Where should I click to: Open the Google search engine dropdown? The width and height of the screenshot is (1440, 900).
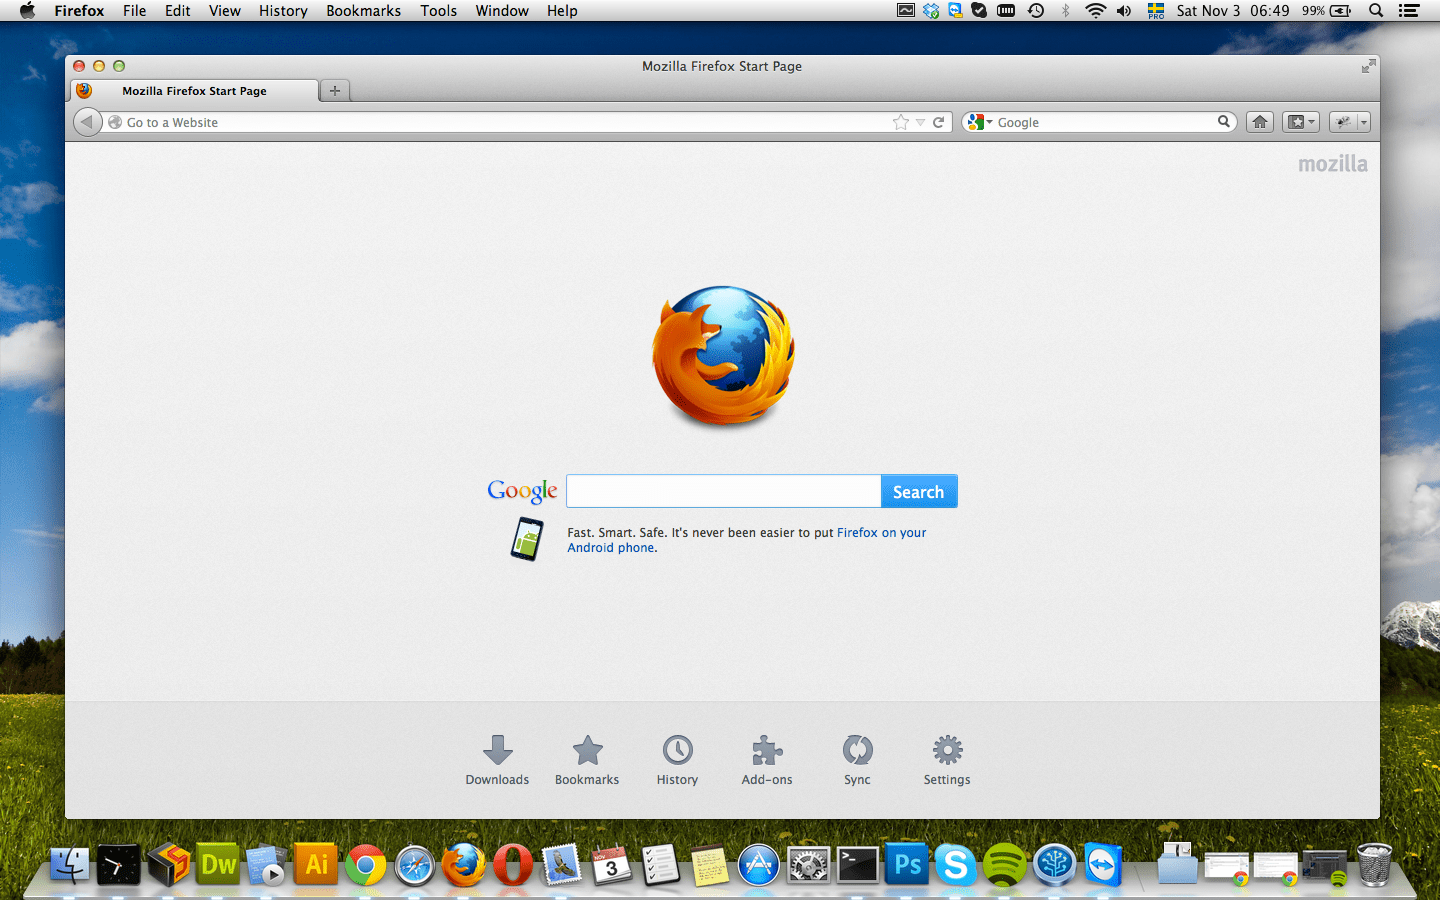pyautogui.click(x=975, y=121)
